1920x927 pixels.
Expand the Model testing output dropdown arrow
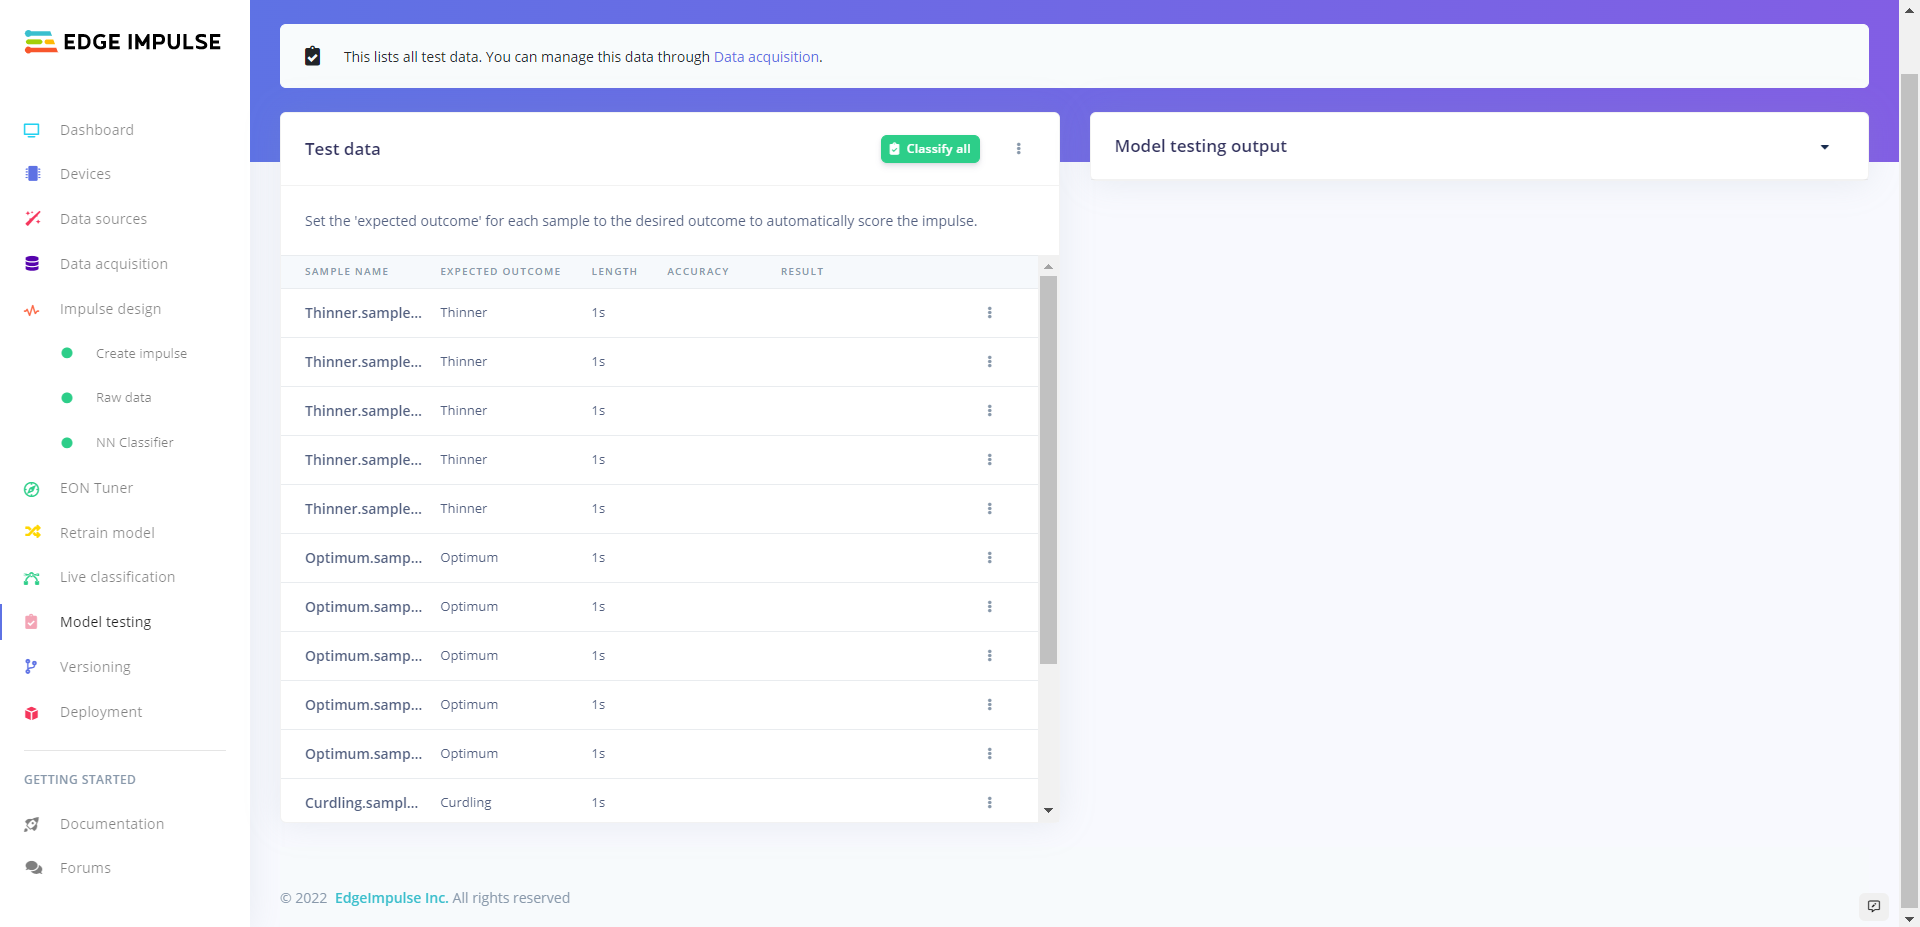click(x=1825, y=147)
